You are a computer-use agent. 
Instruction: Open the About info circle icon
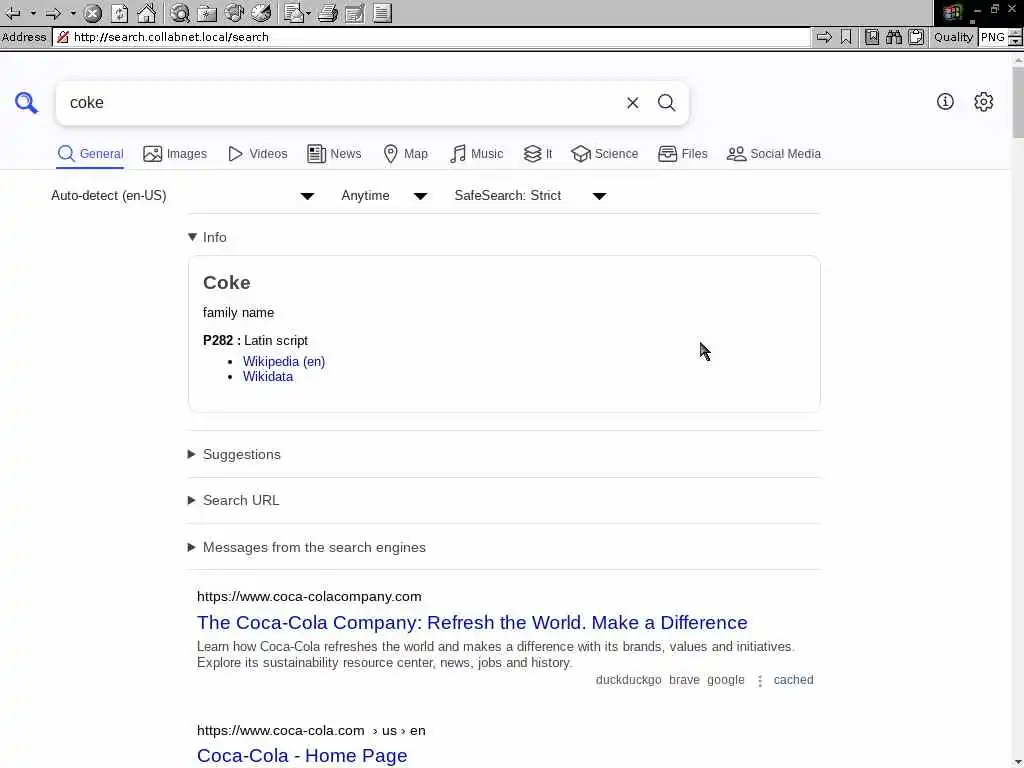point(945,101)
